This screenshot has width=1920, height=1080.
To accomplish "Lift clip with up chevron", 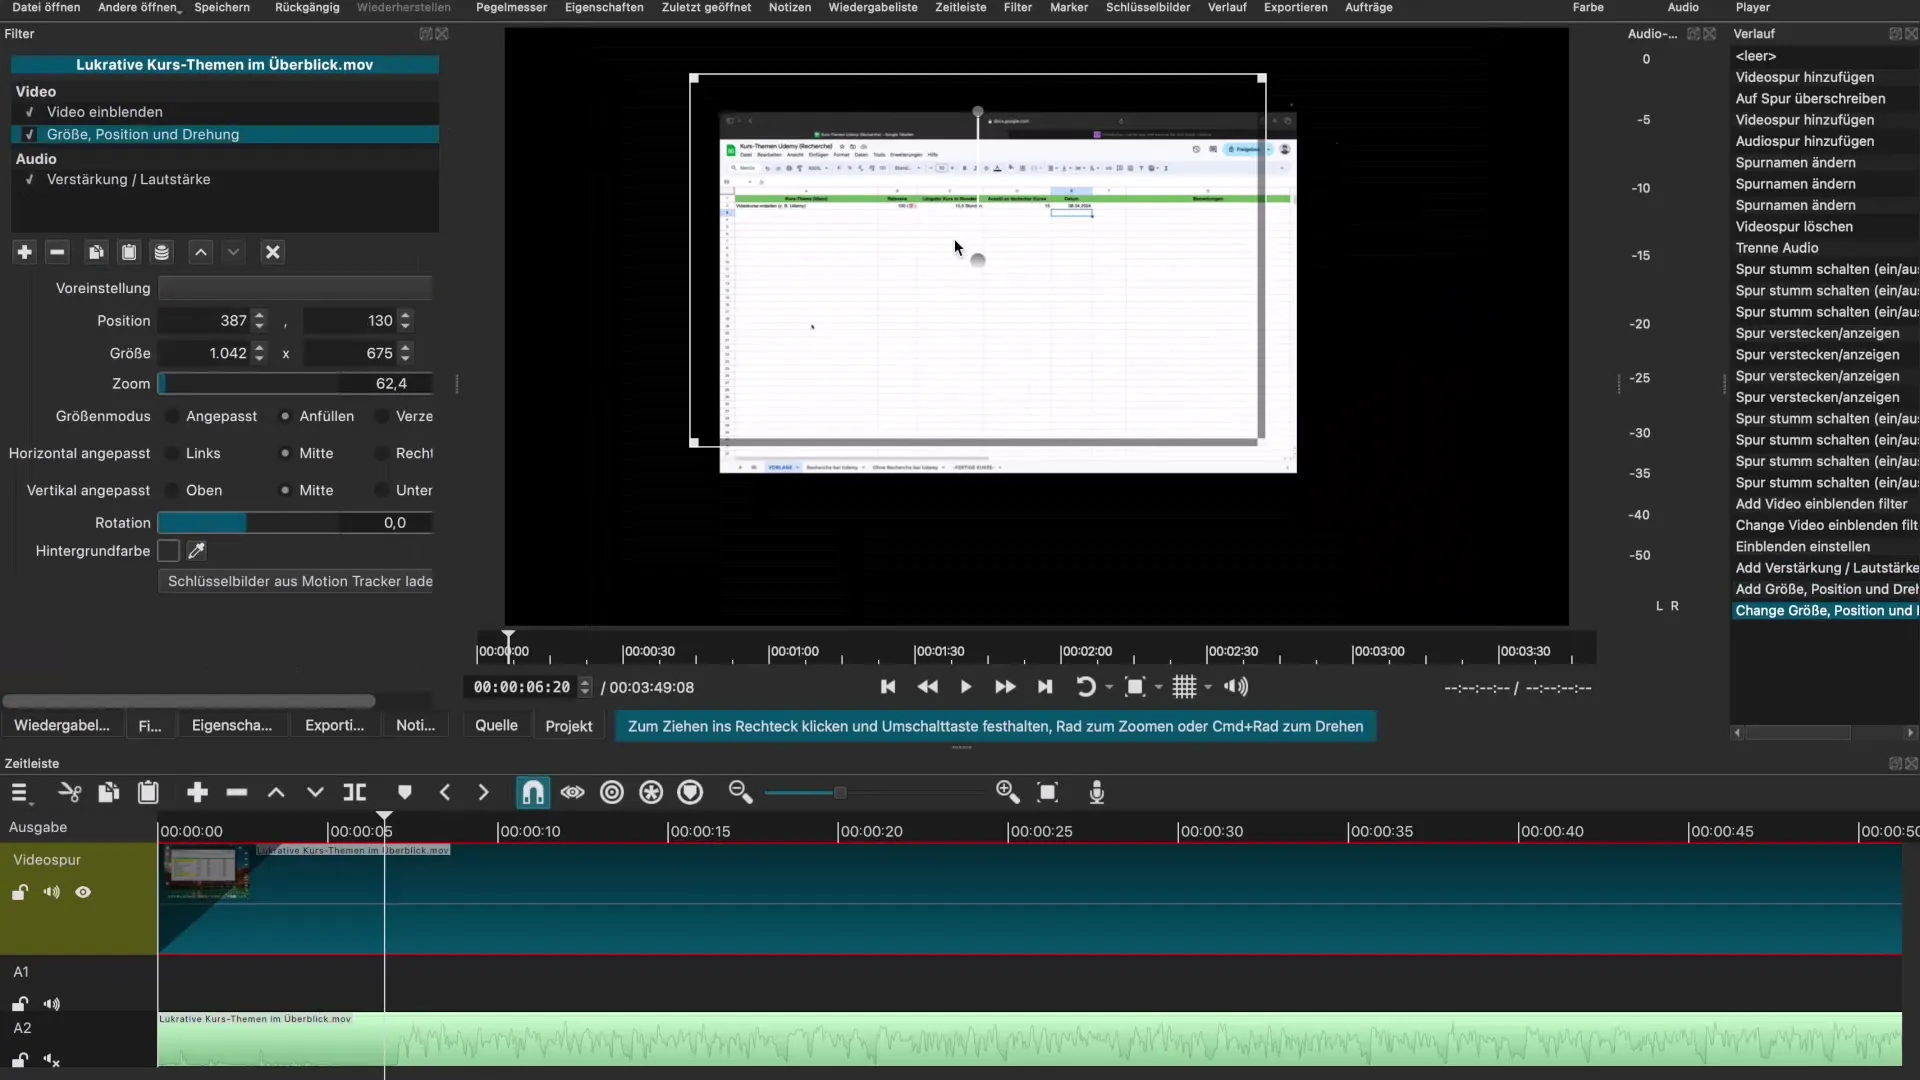I will coord(276,793).
